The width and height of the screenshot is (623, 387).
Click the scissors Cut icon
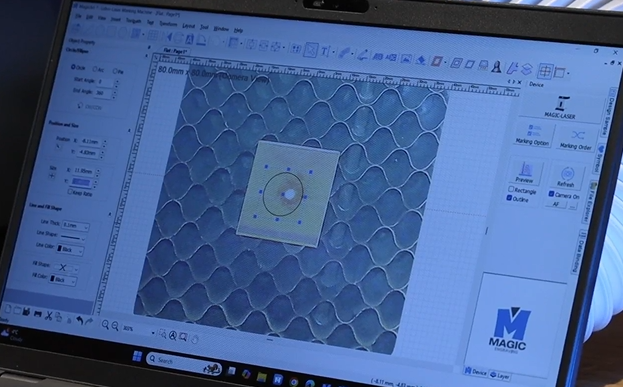48,316
